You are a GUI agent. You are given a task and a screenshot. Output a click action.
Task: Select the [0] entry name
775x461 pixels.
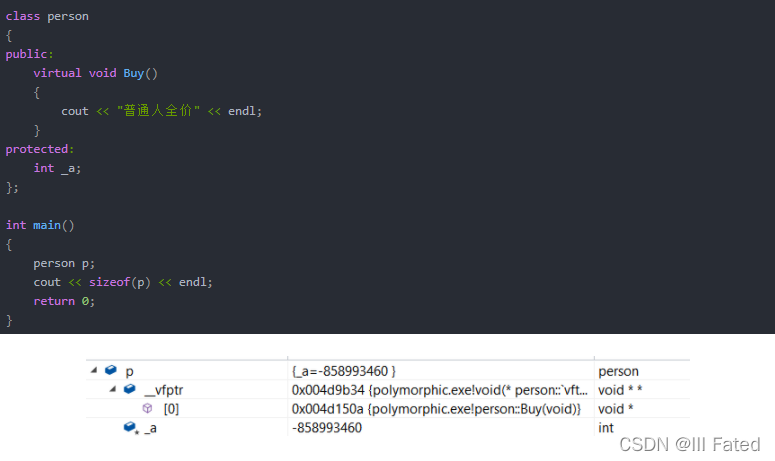coord(171,409)
